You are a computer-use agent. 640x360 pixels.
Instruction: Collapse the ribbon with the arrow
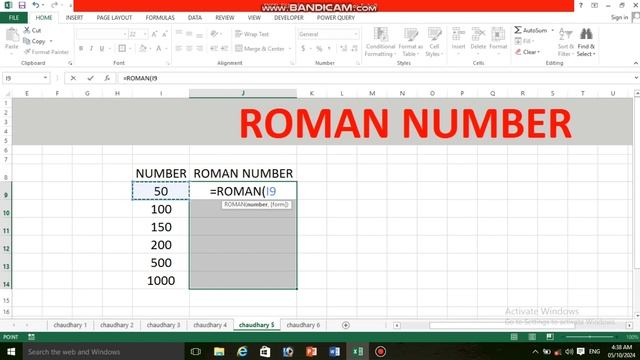click(x=636, y=63)
